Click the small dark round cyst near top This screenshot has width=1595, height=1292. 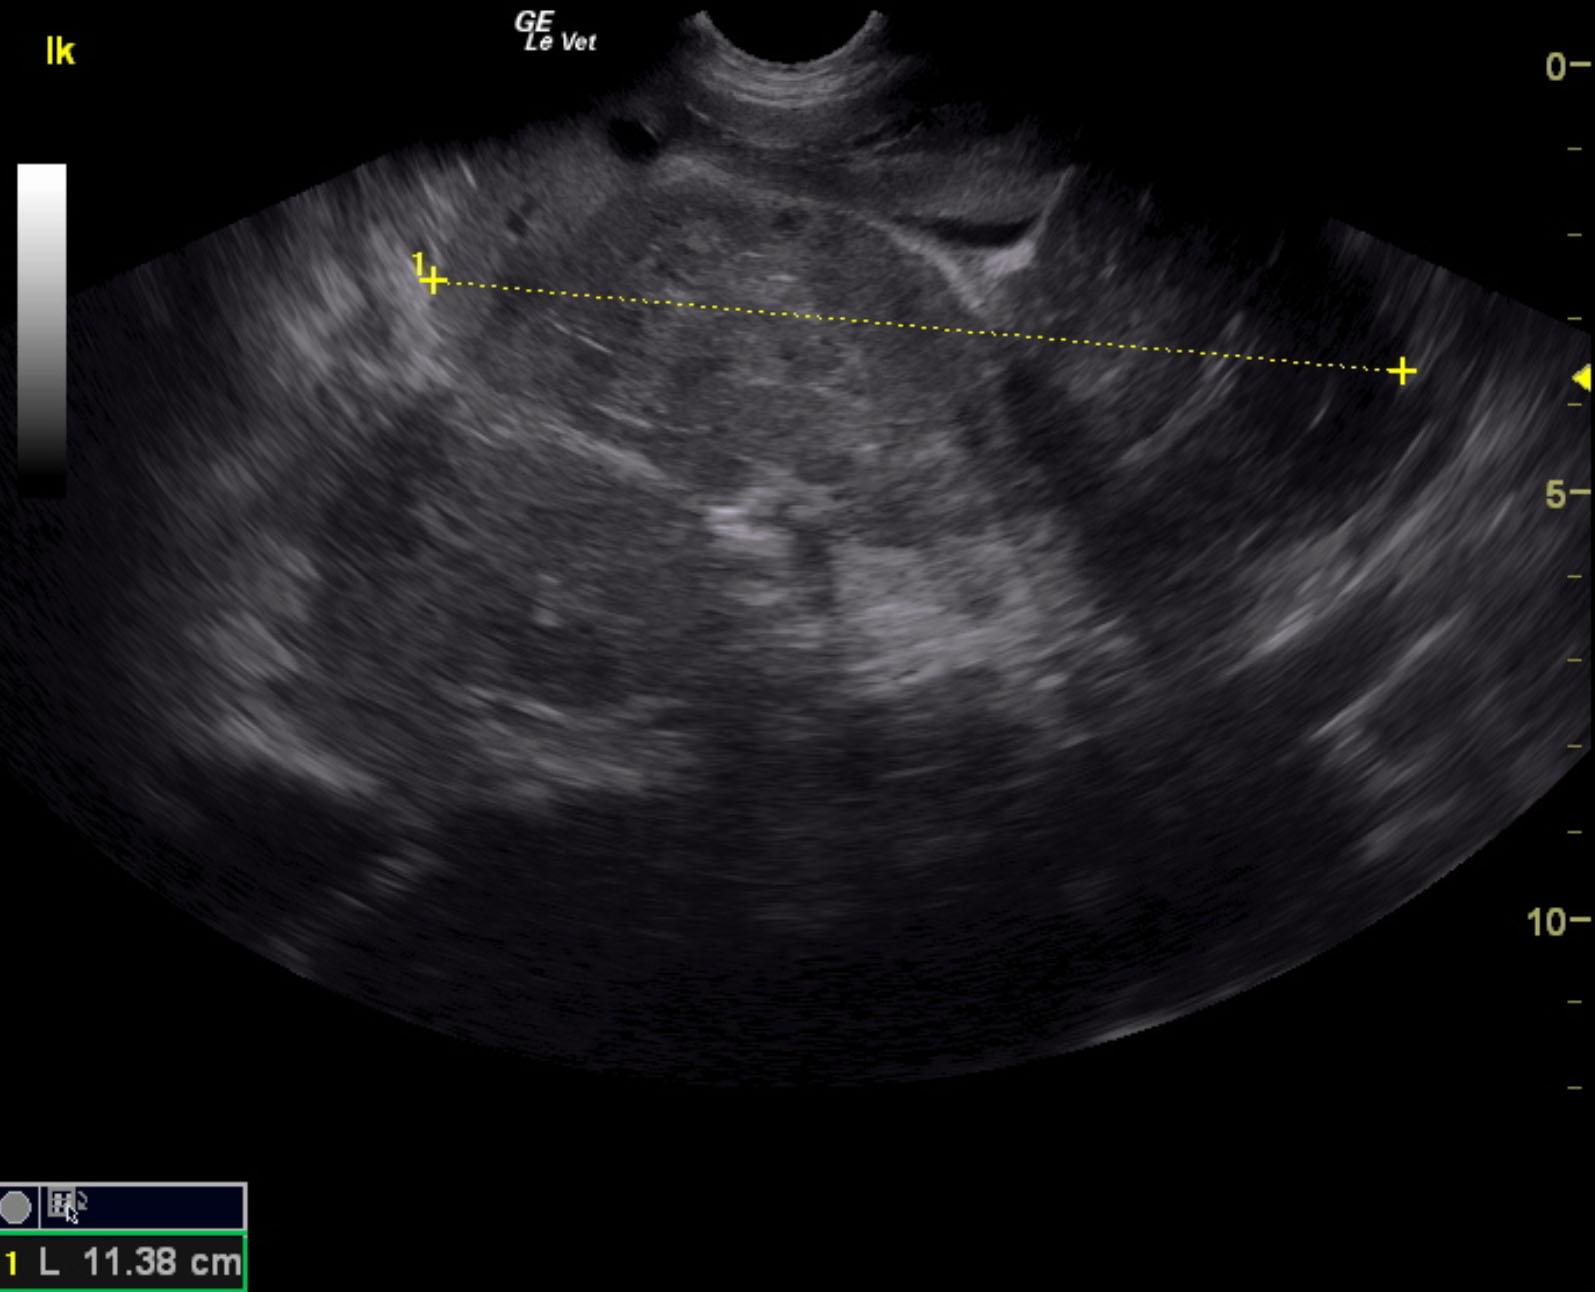pyautogui.click(x=632, y=136)
